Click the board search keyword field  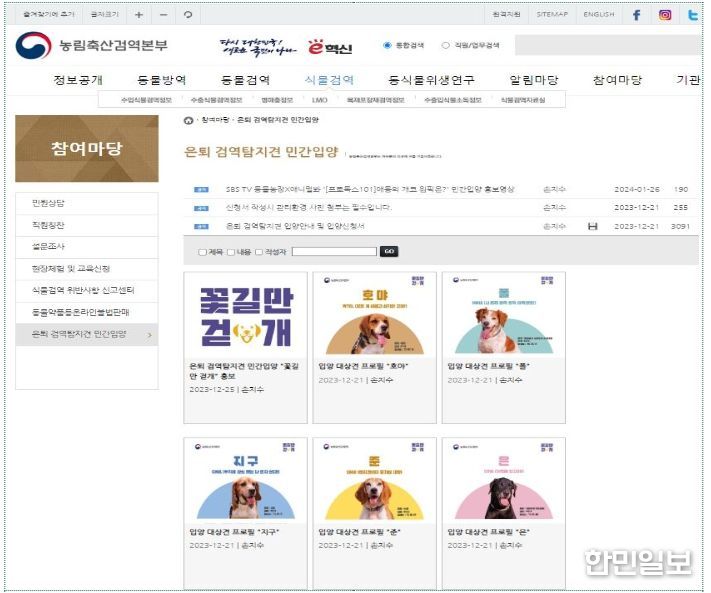pos(334,252)
